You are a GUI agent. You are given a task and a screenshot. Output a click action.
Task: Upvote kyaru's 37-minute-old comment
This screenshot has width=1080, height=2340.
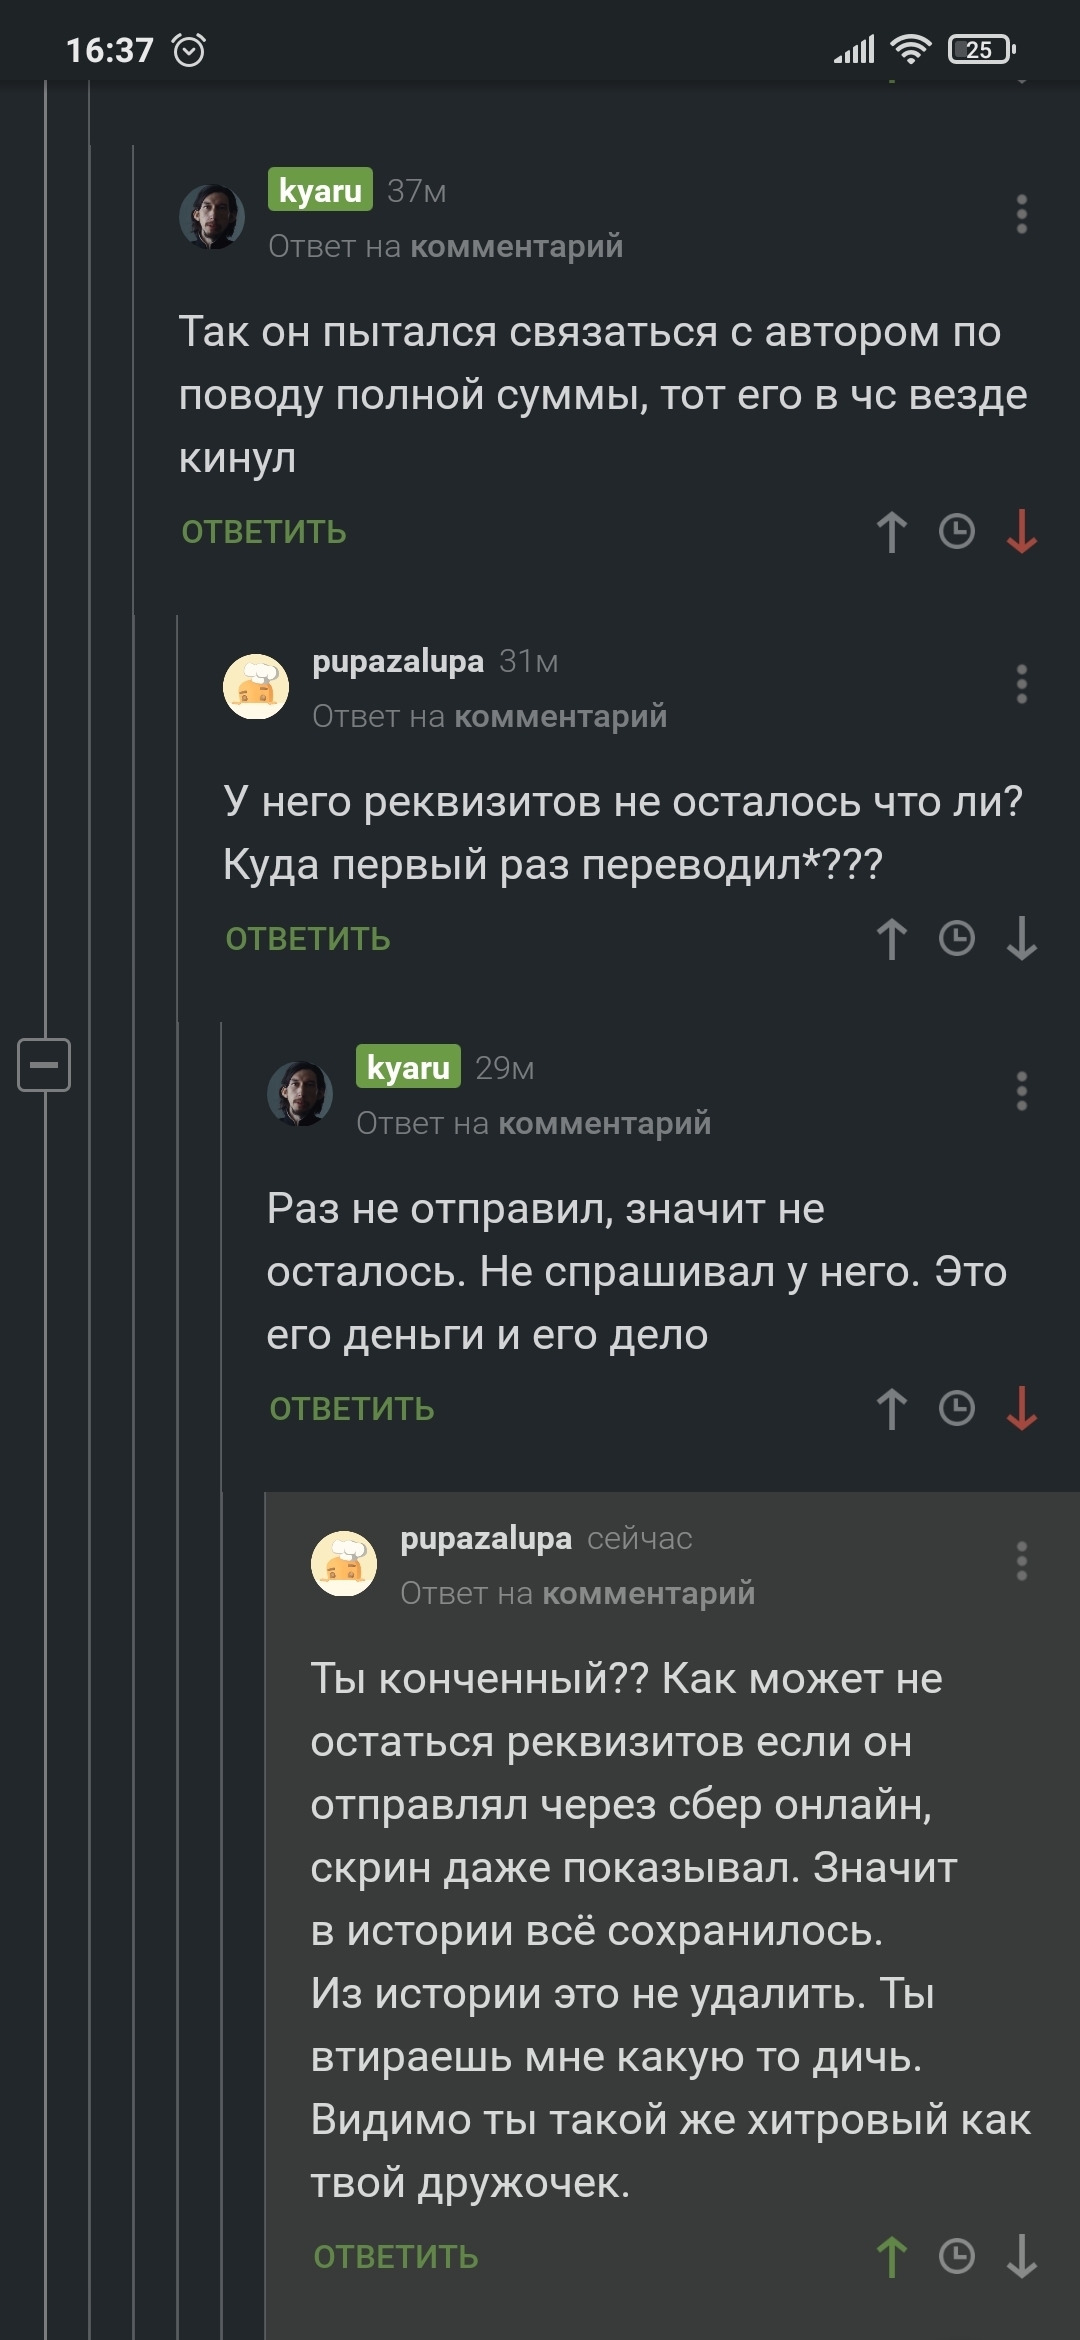tap(891, 532)
